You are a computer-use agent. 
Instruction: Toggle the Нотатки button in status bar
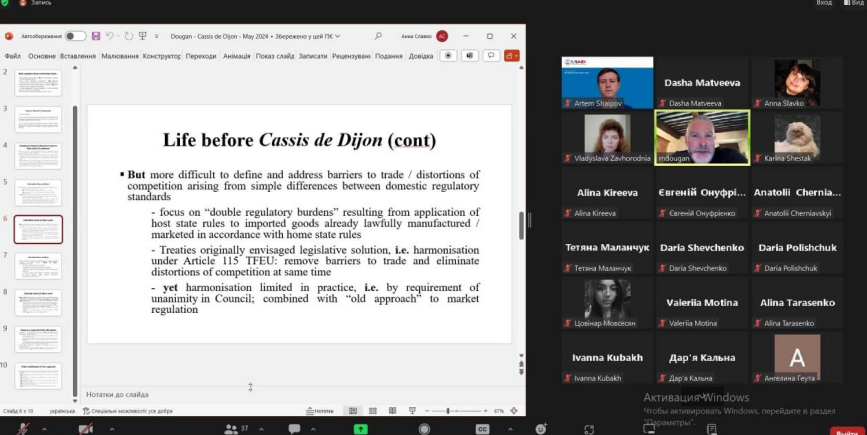[321, 411]
